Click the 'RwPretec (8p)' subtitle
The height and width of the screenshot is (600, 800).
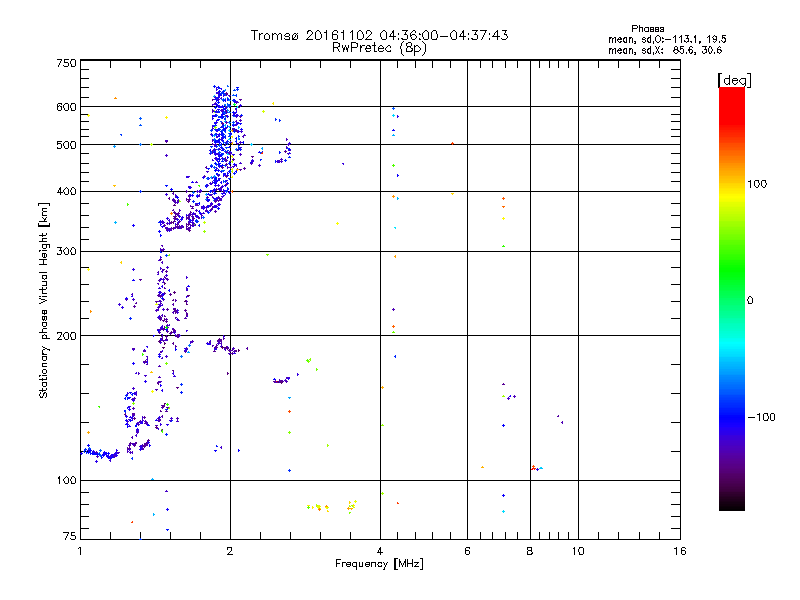click(379, 48)
